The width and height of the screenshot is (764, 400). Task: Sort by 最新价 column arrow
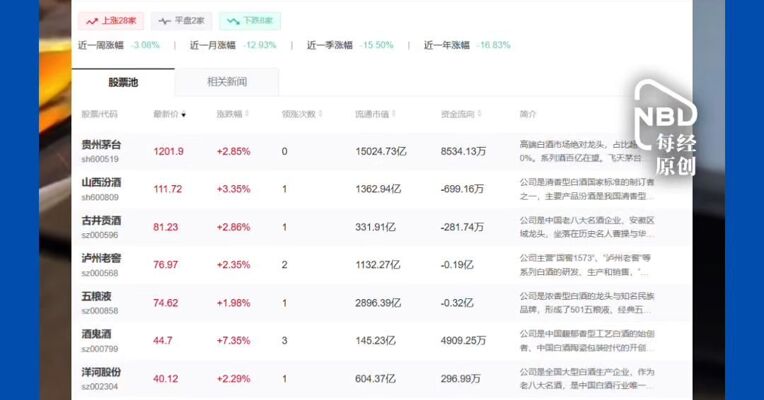184,115
